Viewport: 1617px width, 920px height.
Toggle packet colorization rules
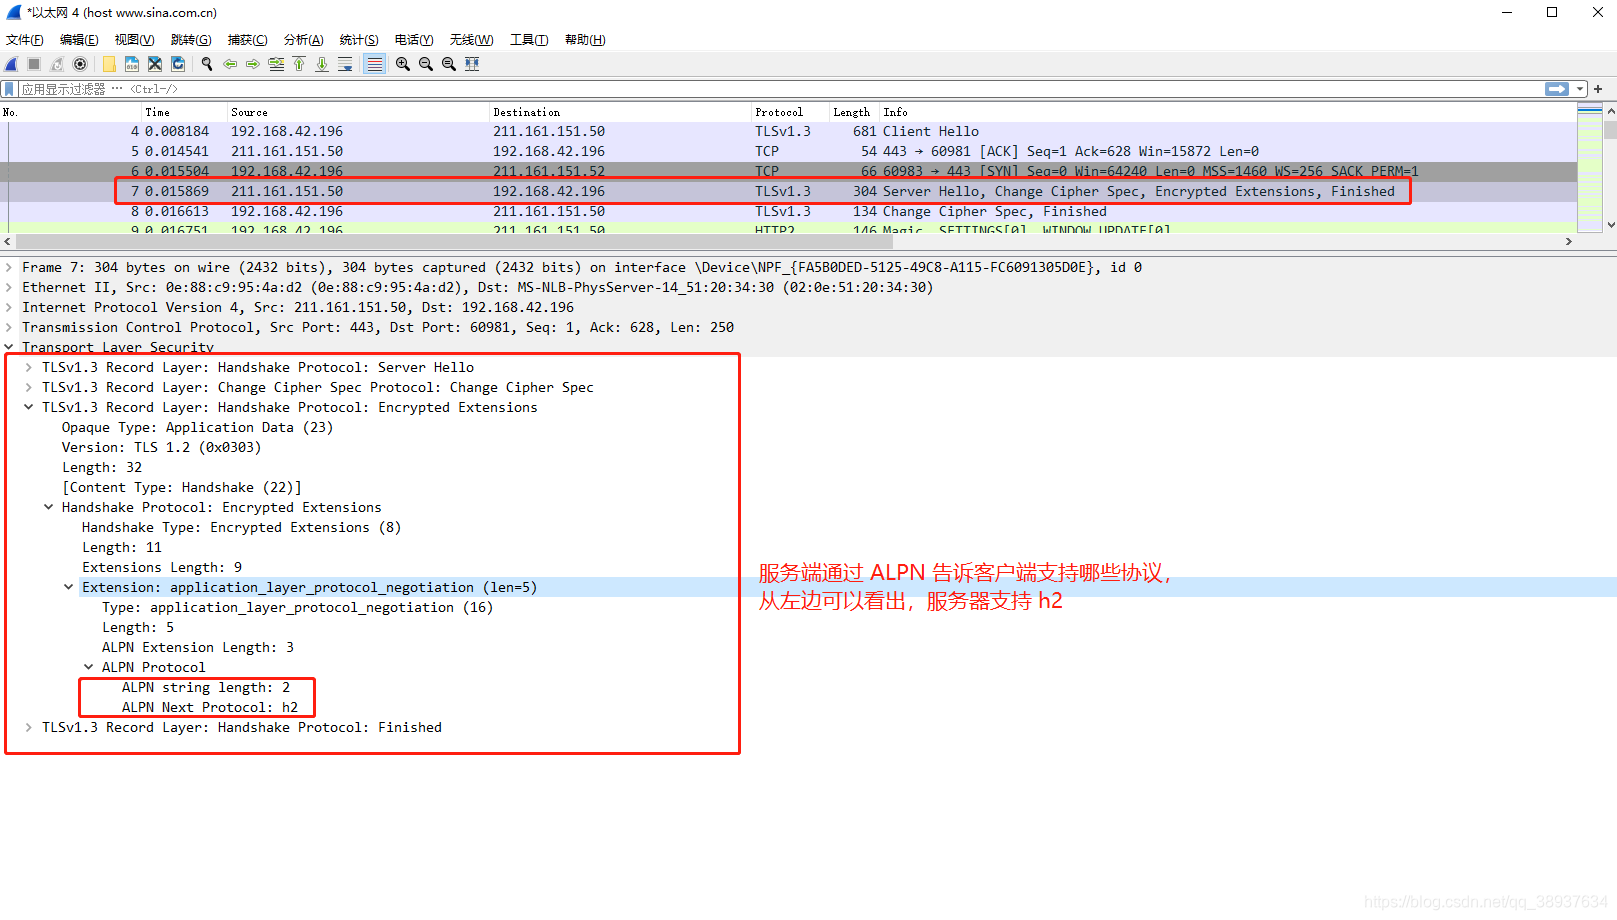(x=374, y=64)
